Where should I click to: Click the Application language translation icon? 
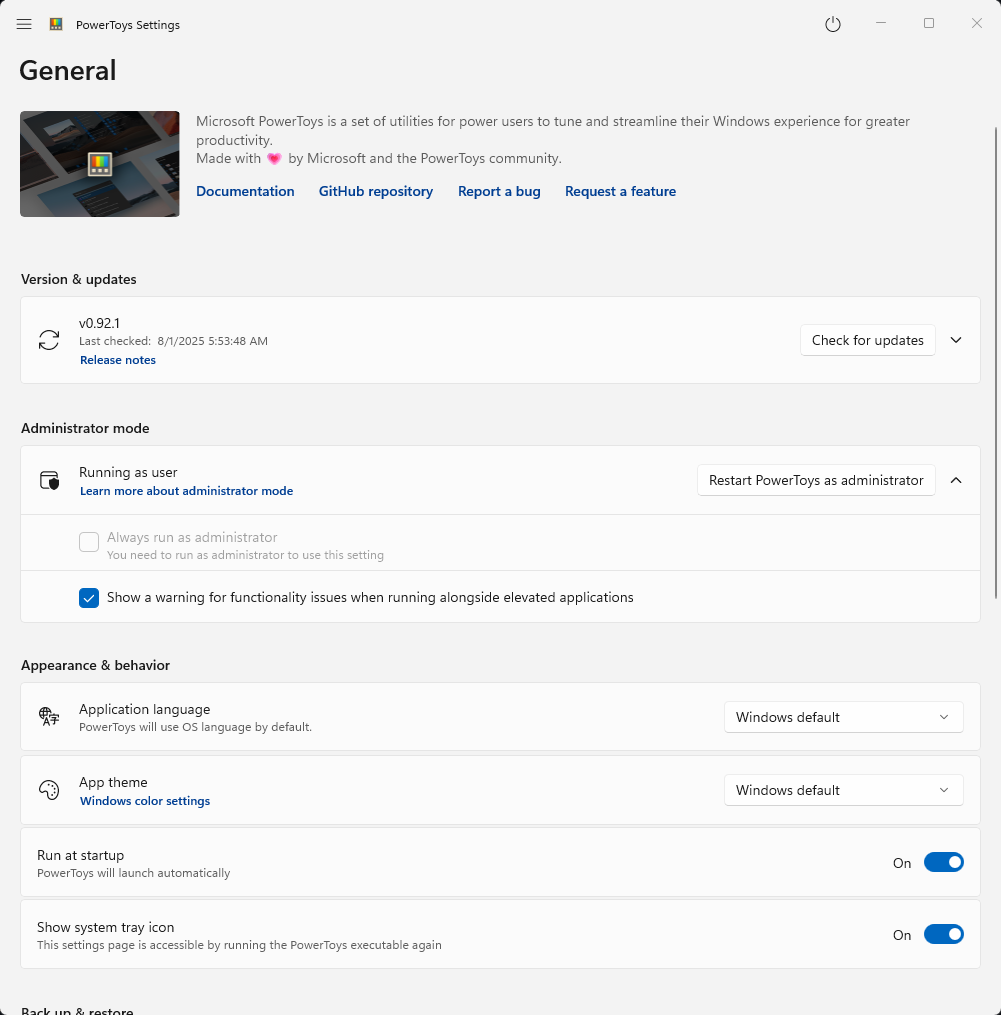tap(49, 717)
